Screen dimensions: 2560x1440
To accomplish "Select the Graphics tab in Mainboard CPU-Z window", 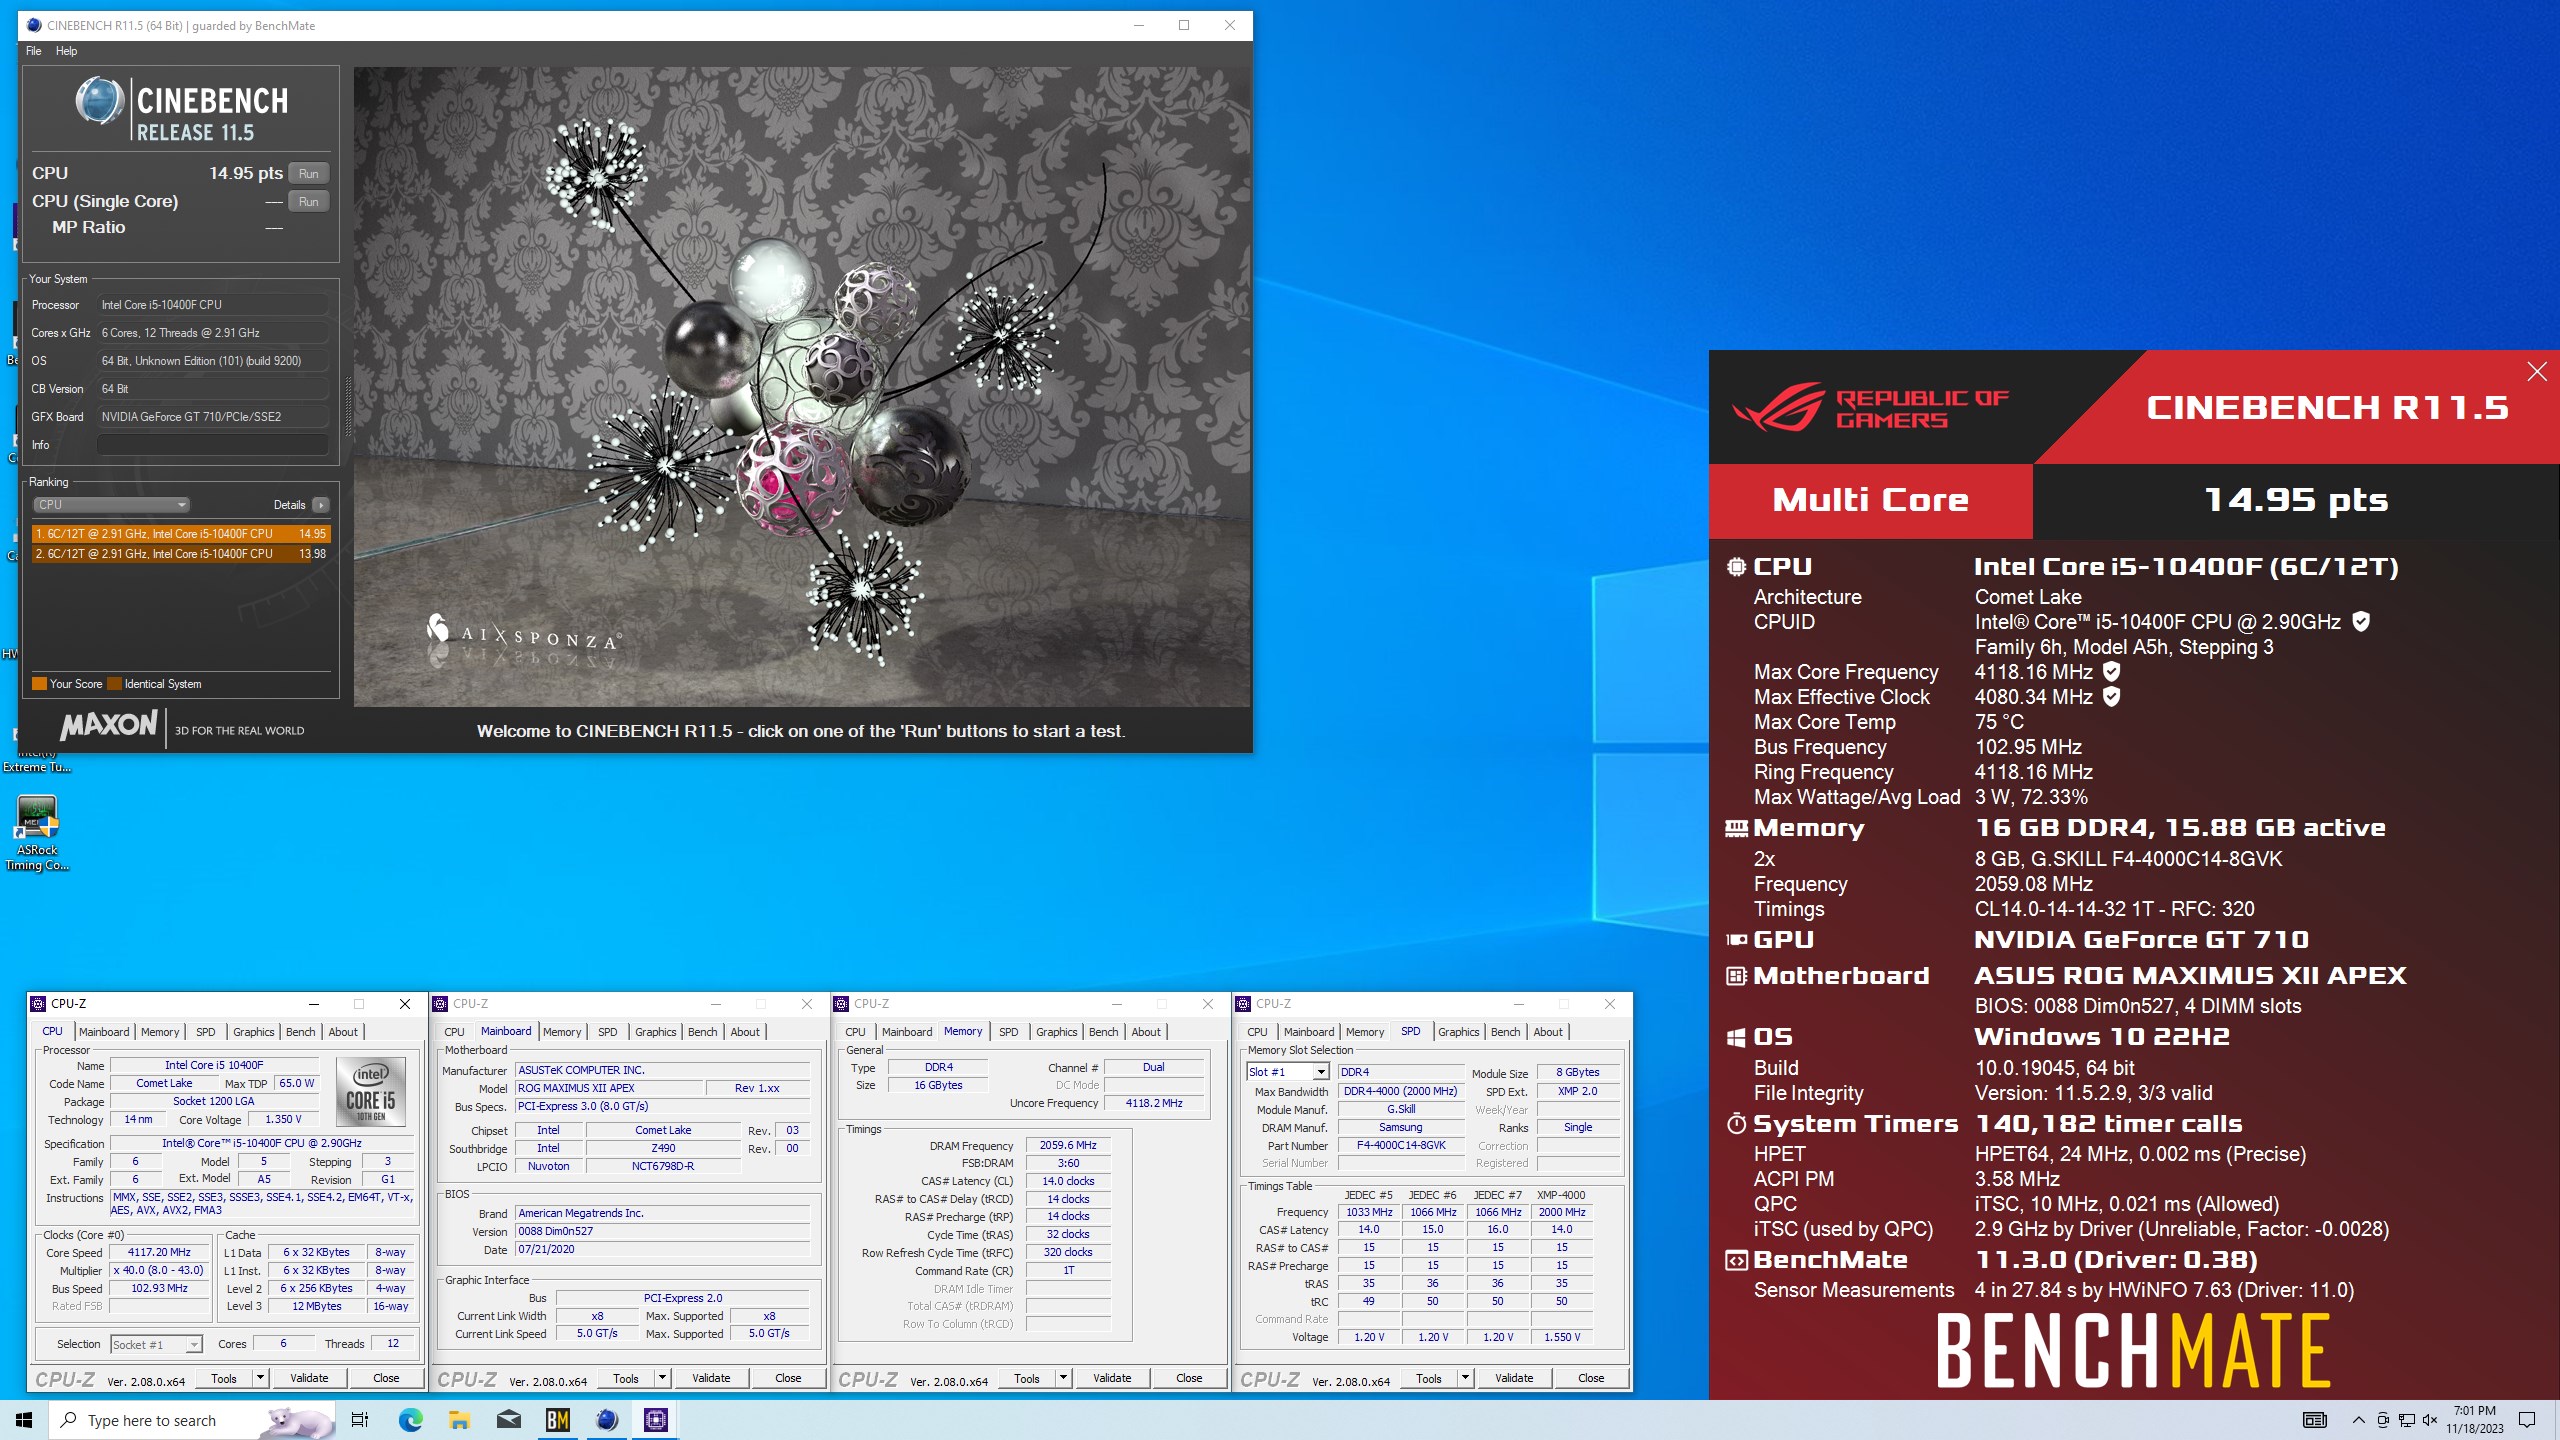I will click(x=655, y=1032).
